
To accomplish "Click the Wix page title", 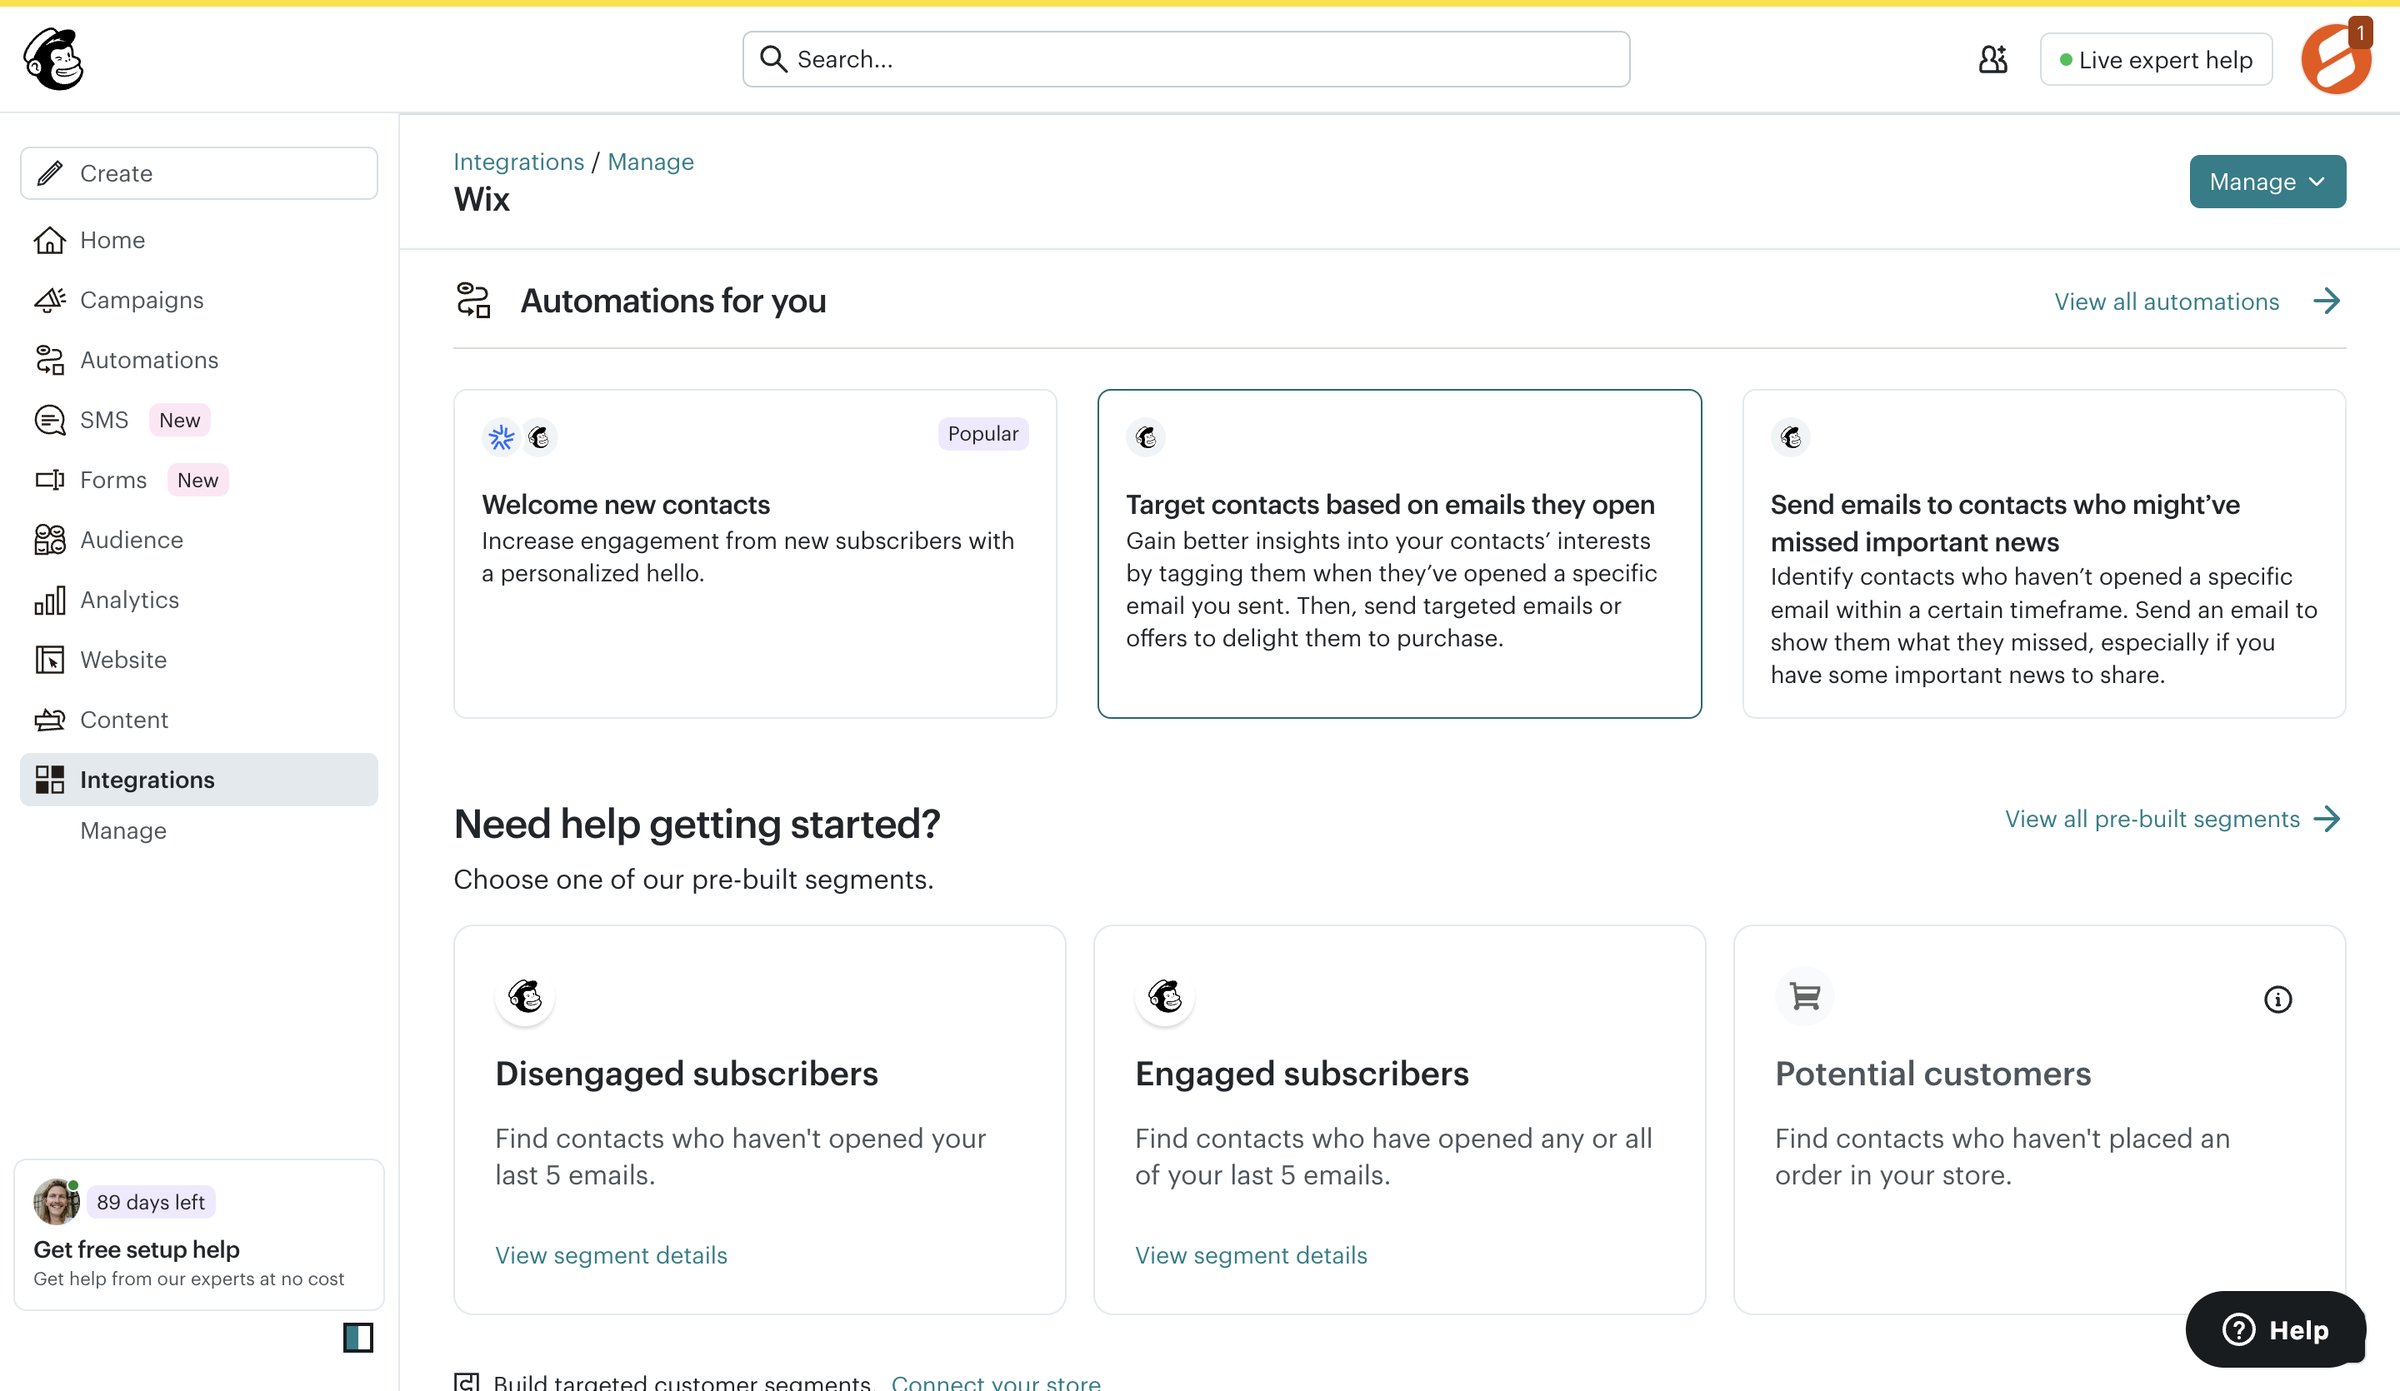I will (x=482, y=199).
